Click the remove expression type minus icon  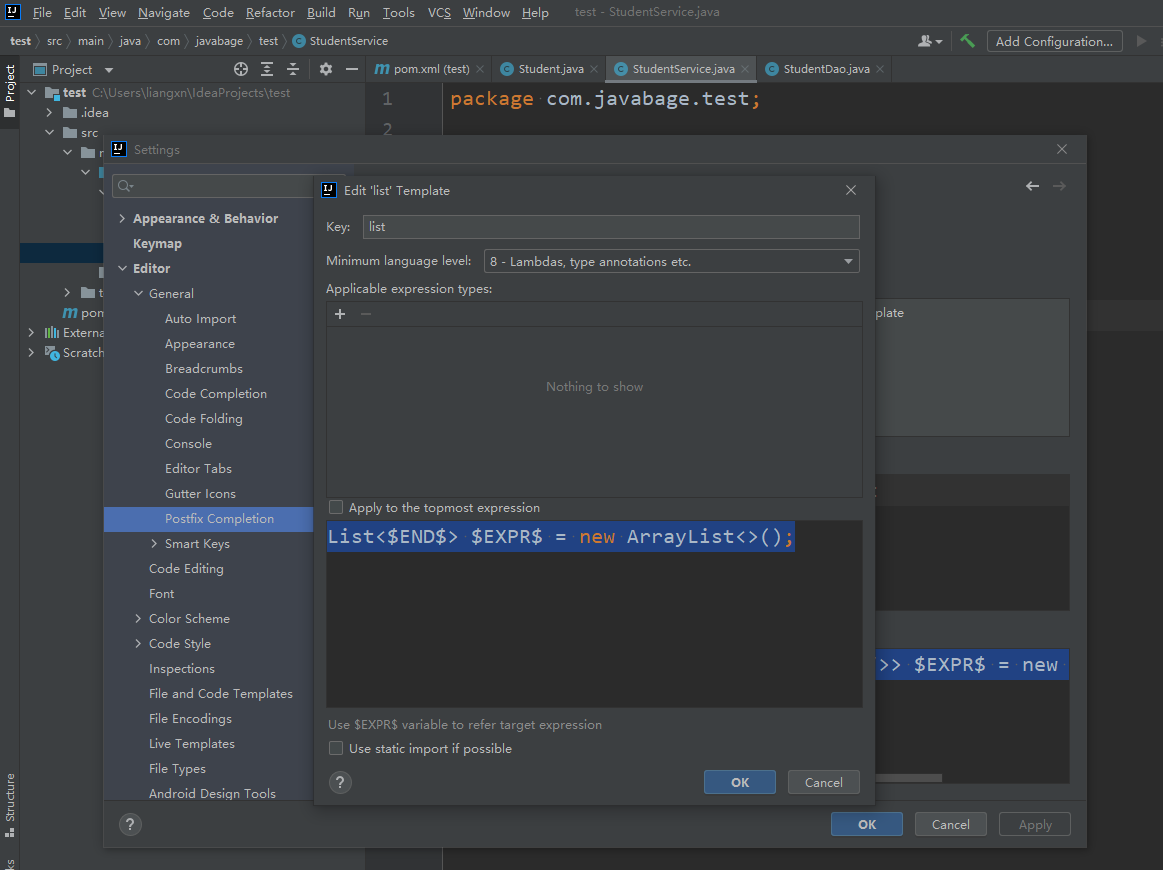pos(366,314)
